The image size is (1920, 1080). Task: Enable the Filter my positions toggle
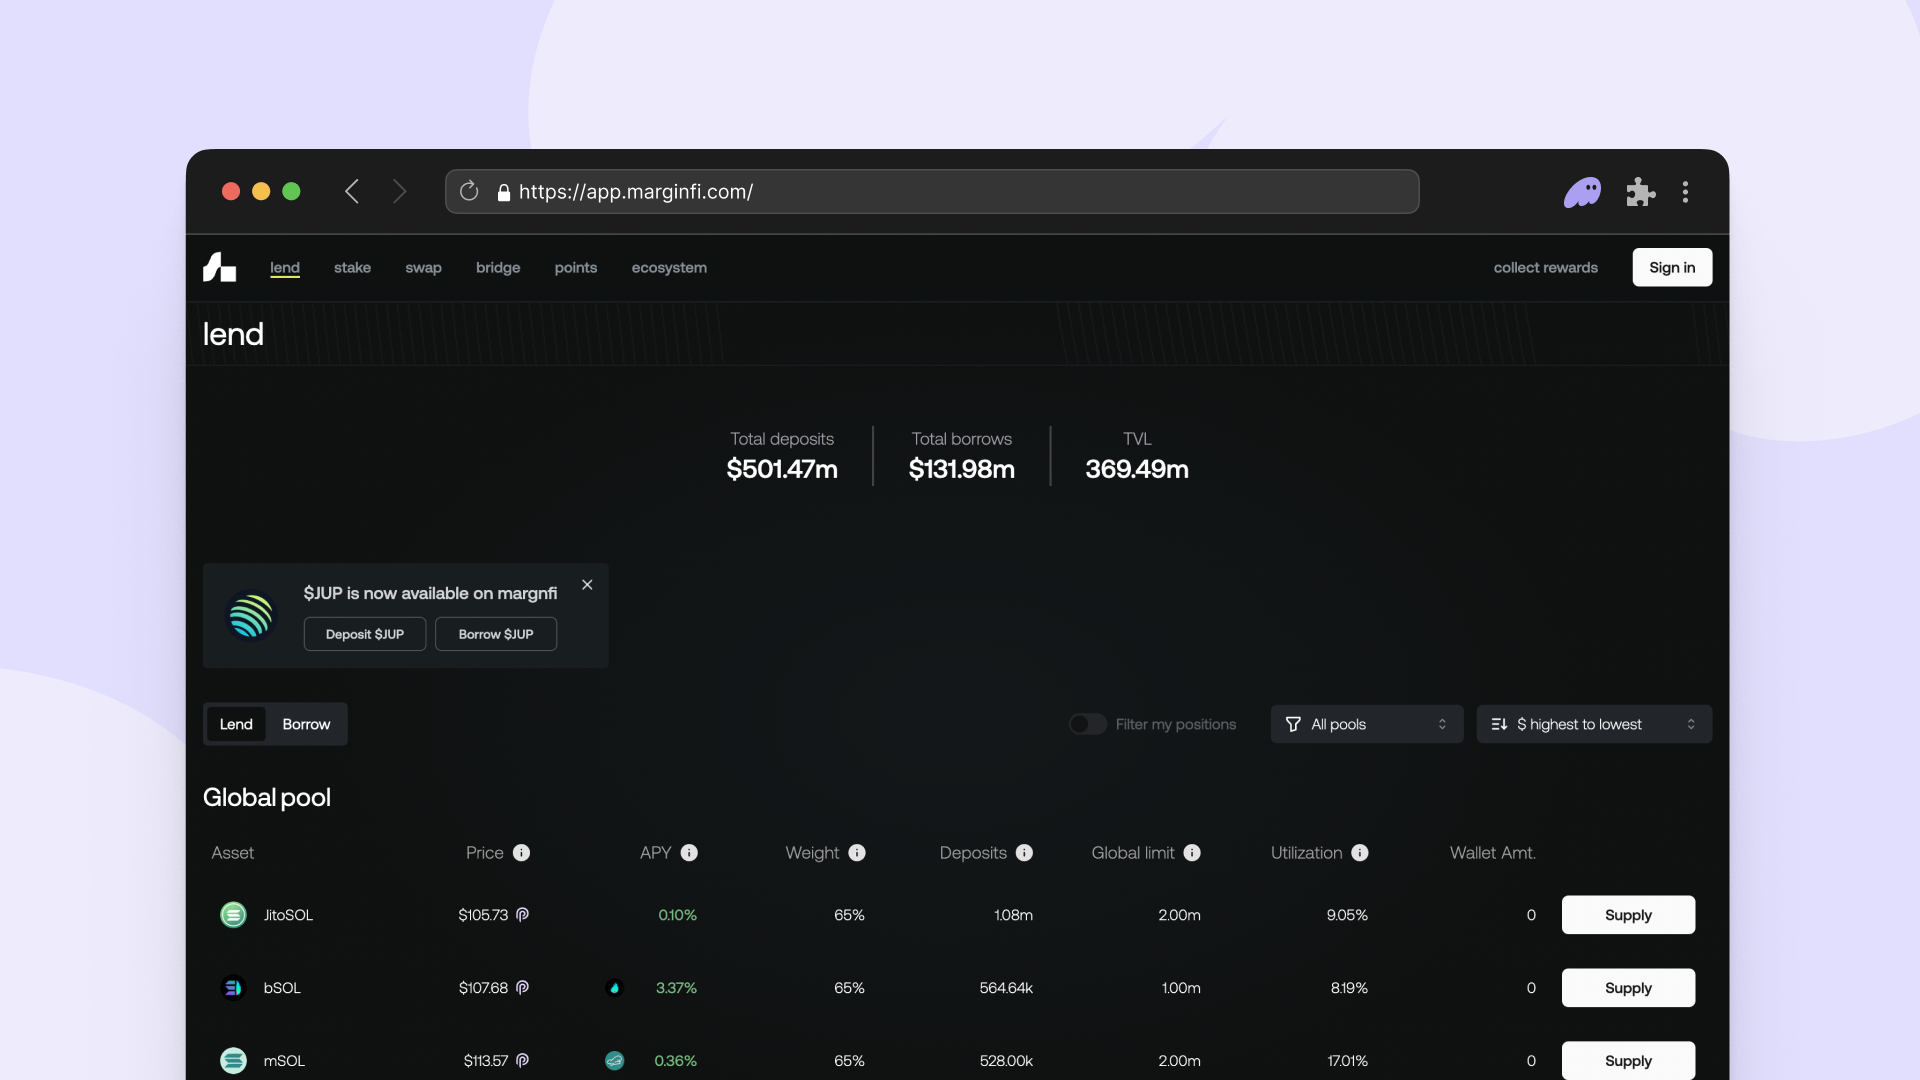(1087, 724)
